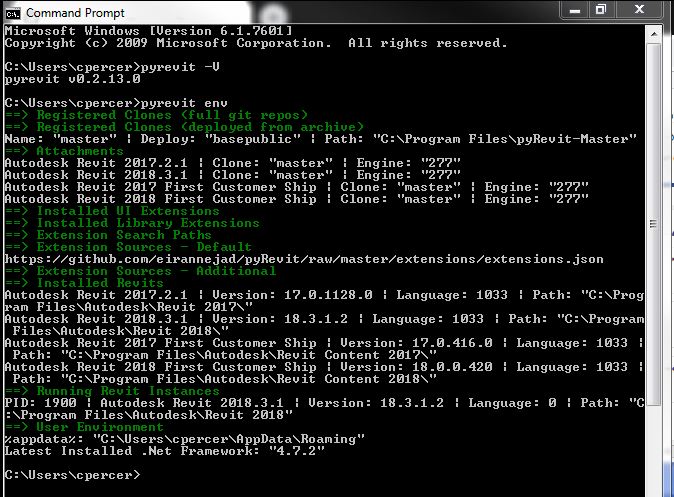This screenshot has height=497, width=674.
Task: Click 'Revit 2018 First Customer Ship | Clone' line
Action: [x=297, y=199]
